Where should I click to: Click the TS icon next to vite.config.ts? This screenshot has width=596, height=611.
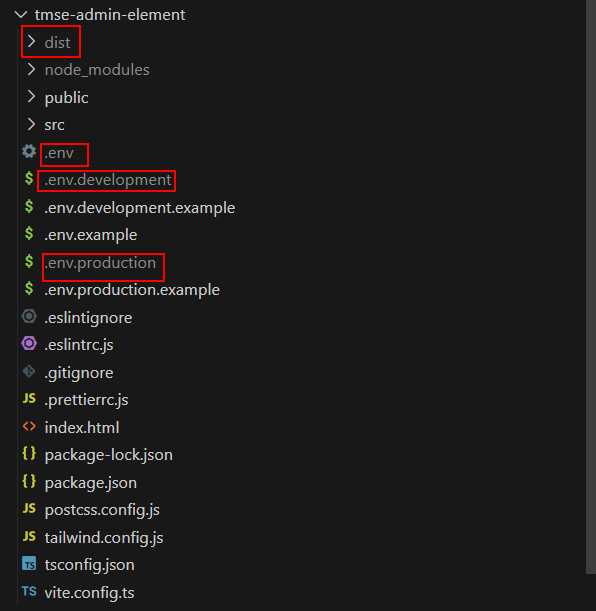click(x=29, y=592)
